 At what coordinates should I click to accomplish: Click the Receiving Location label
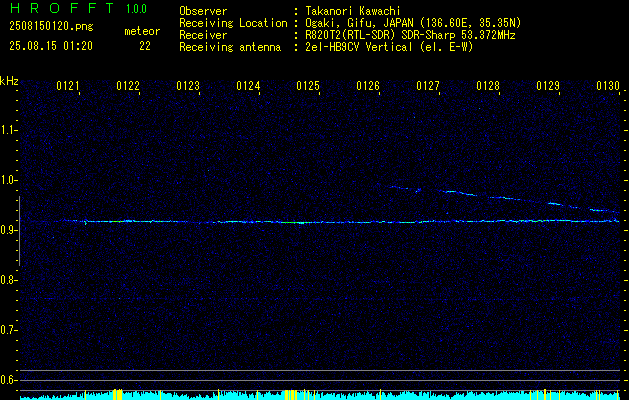click(x=233, y=23)
